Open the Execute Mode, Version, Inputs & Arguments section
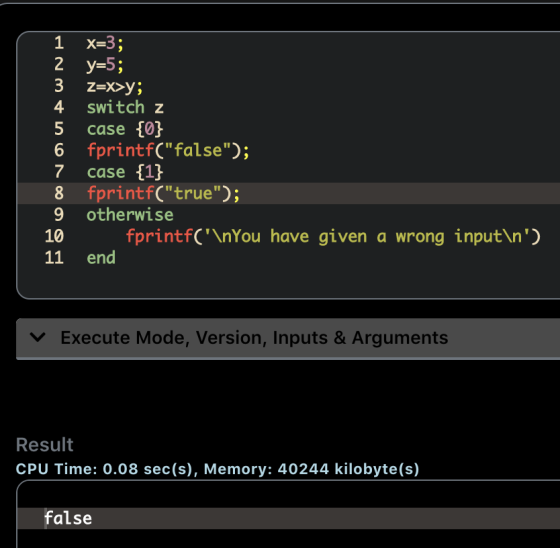560x548 pixels. [x=288, y=338]
